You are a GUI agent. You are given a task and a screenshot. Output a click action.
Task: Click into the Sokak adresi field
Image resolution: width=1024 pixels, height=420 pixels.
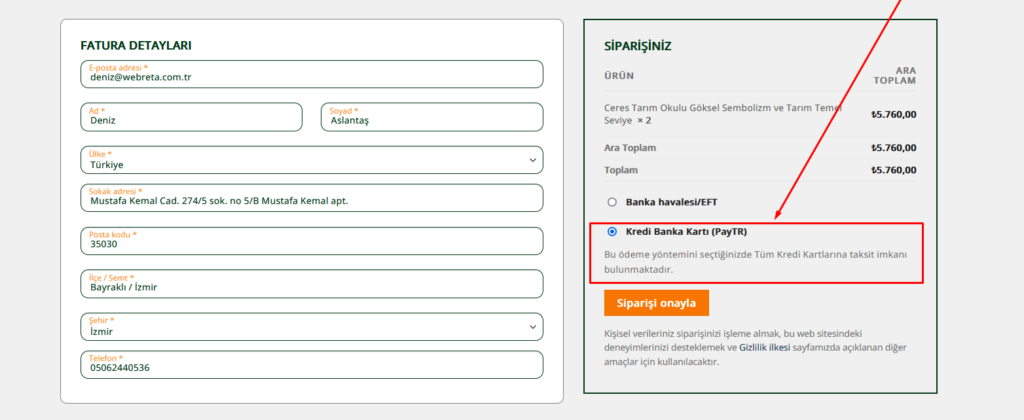coord(310,198)
